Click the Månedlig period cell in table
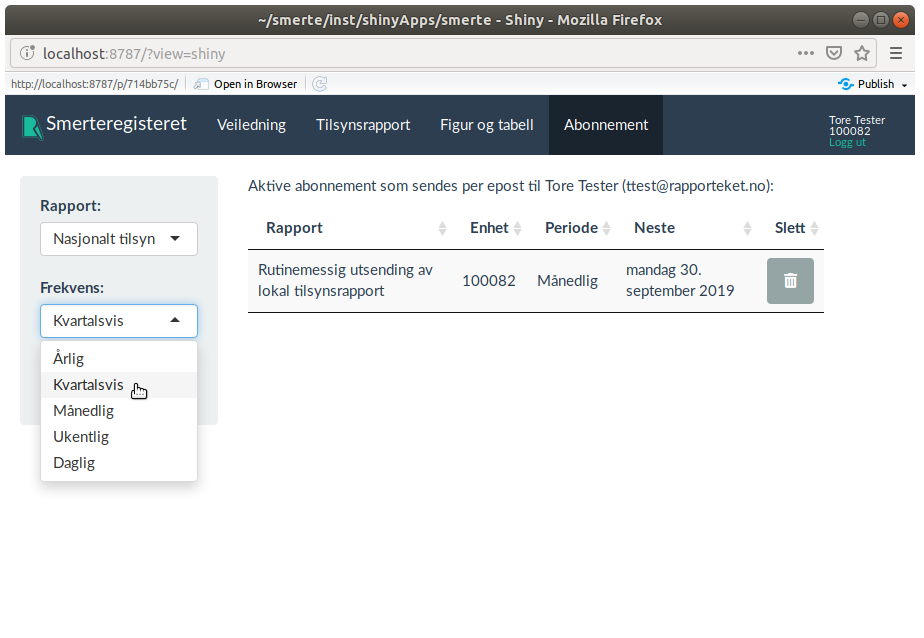 (x=567, y=281)
